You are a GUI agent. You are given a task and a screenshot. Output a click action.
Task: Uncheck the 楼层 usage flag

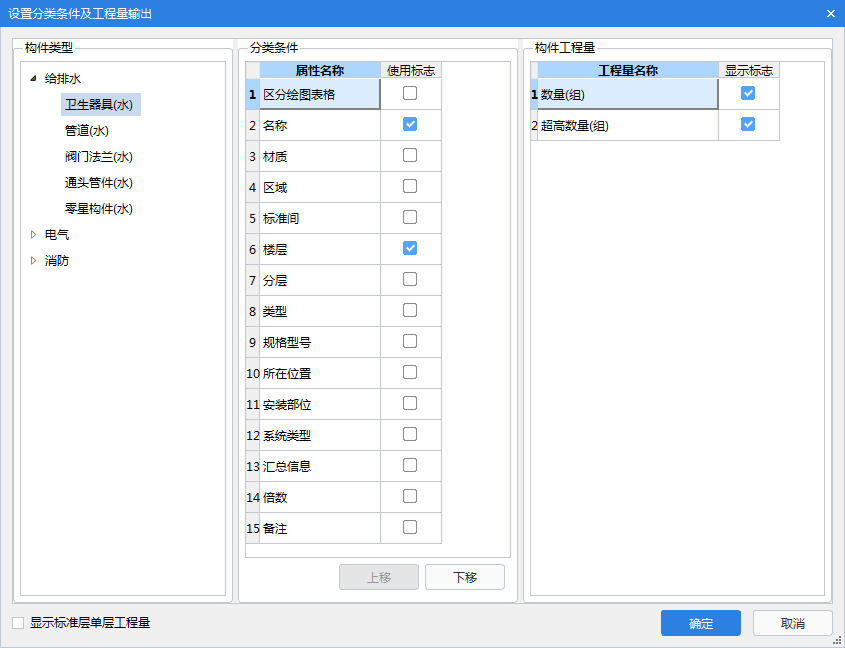(x=410, y=248)
